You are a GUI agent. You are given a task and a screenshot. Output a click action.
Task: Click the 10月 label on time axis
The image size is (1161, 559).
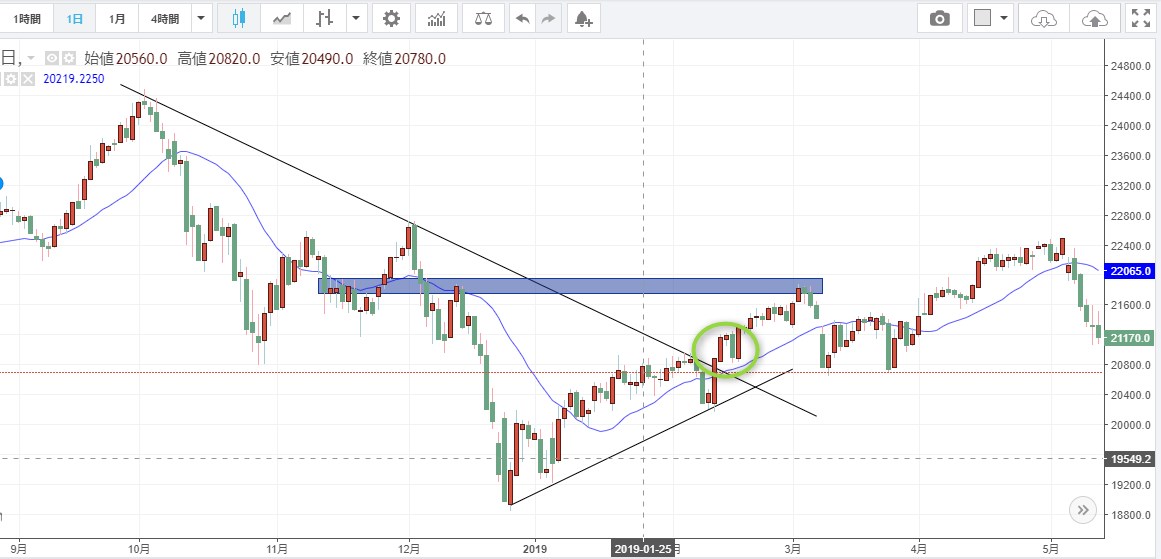click(139, 549)
